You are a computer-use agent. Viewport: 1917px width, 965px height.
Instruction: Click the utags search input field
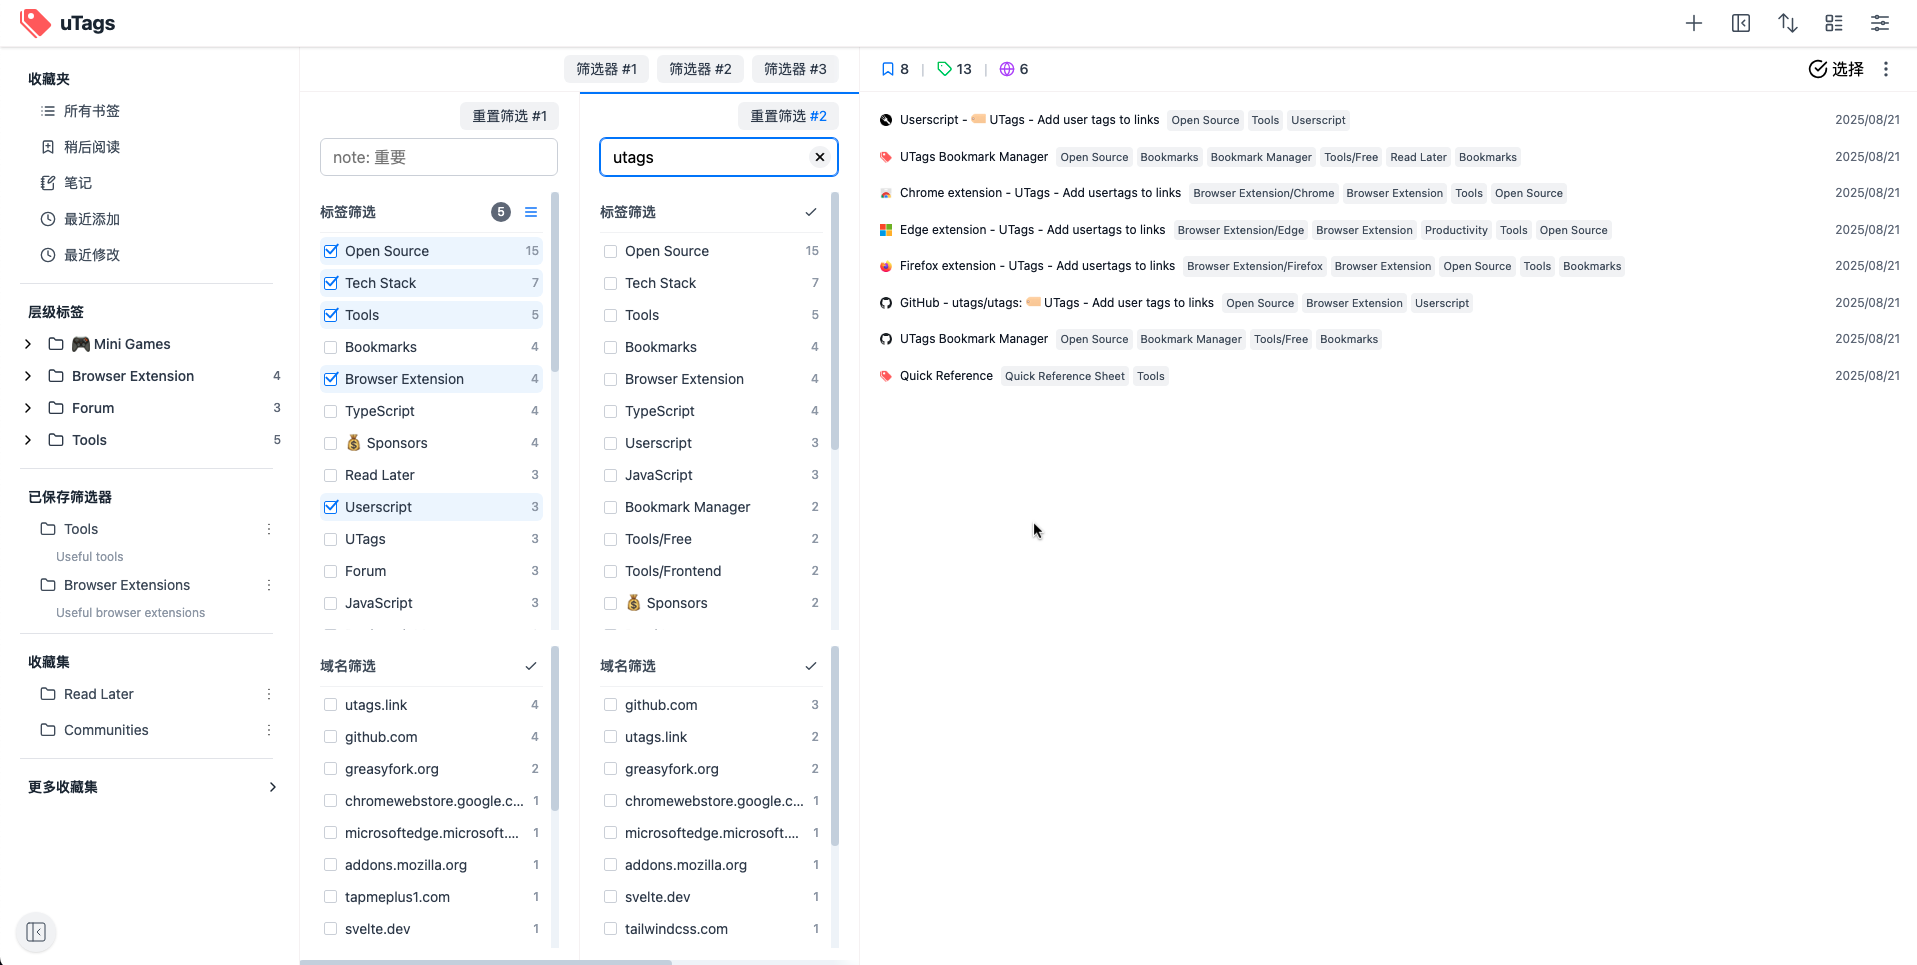(x=706, y=157)
